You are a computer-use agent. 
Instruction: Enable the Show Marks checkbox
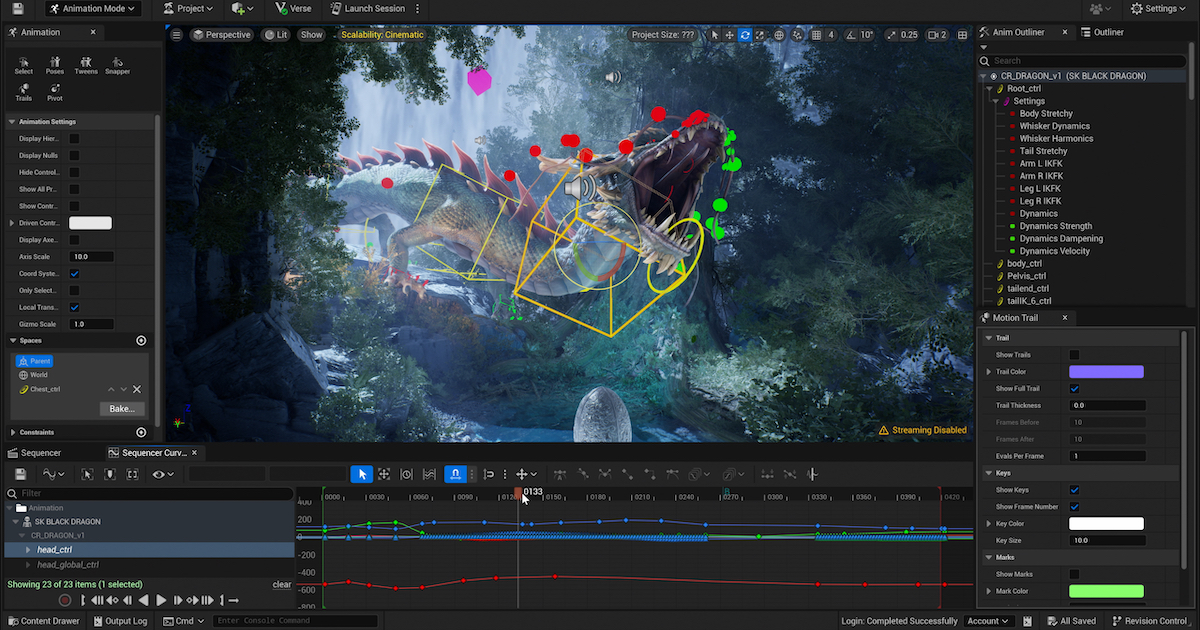1074,574
